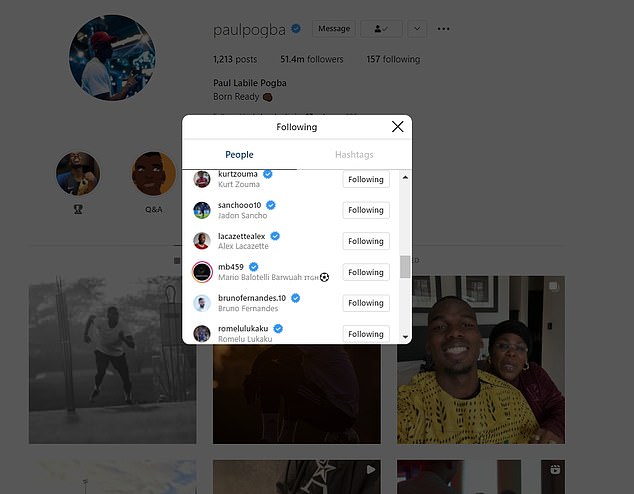634x494 pixels.
Task: Open mb459 story avatar
Action: (202, 272)
